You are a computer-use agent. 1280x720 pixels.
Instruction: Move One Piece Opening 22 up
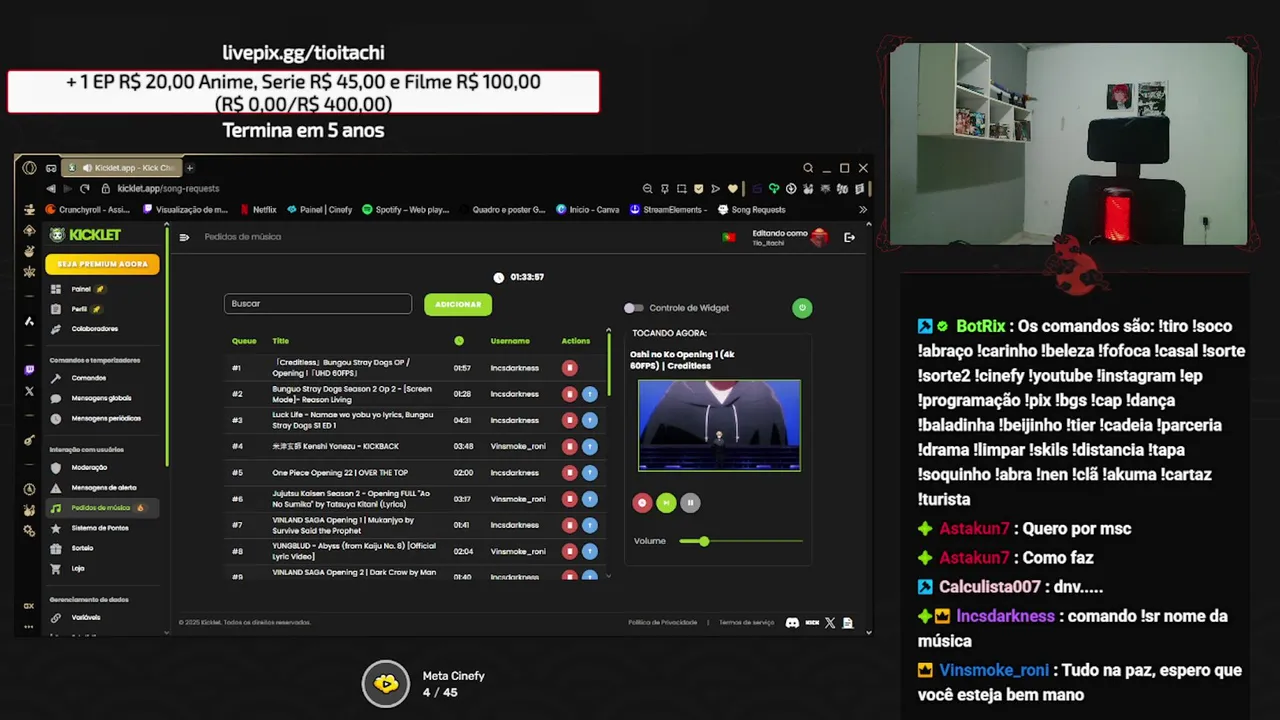pyautogui.click(x=589, y=472)
